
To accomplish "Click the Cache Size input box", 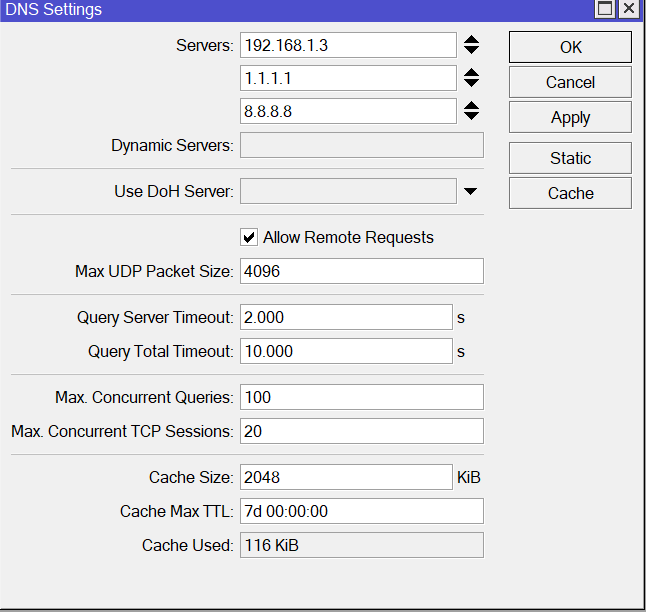I will pos(346,477).
